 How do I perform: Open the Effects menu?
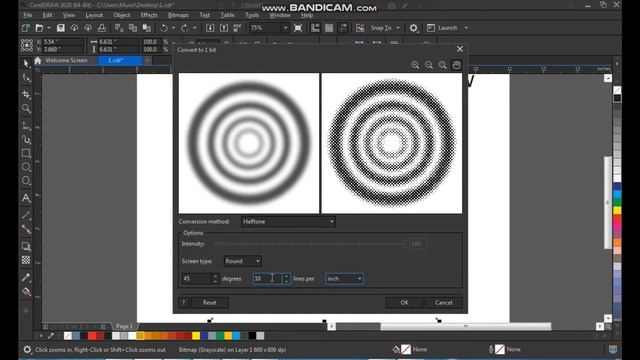pyautogui.click(x=149, y=15)
